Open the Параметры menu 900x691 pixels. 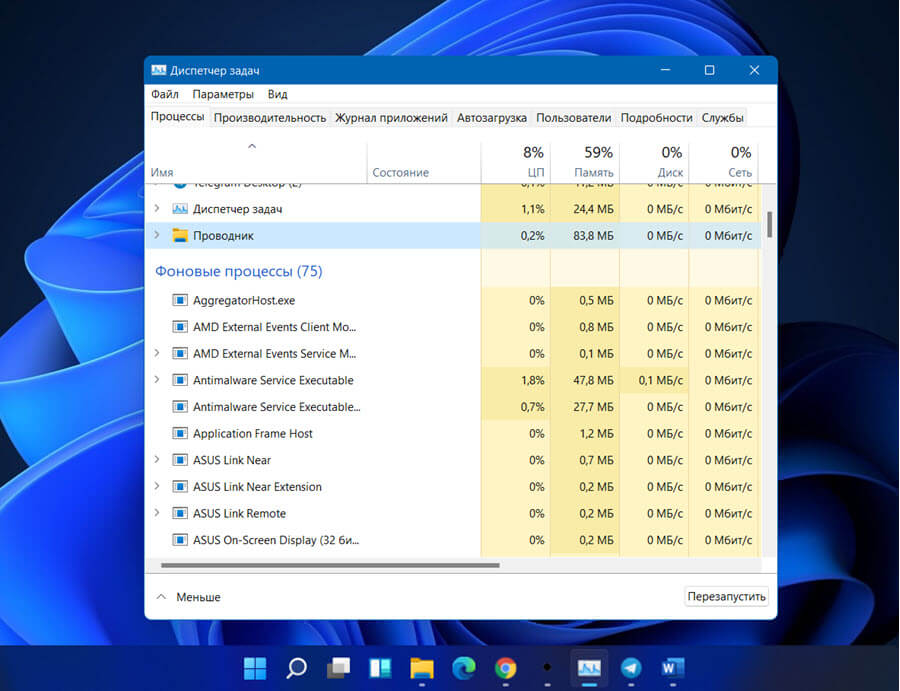coord(223,94)
